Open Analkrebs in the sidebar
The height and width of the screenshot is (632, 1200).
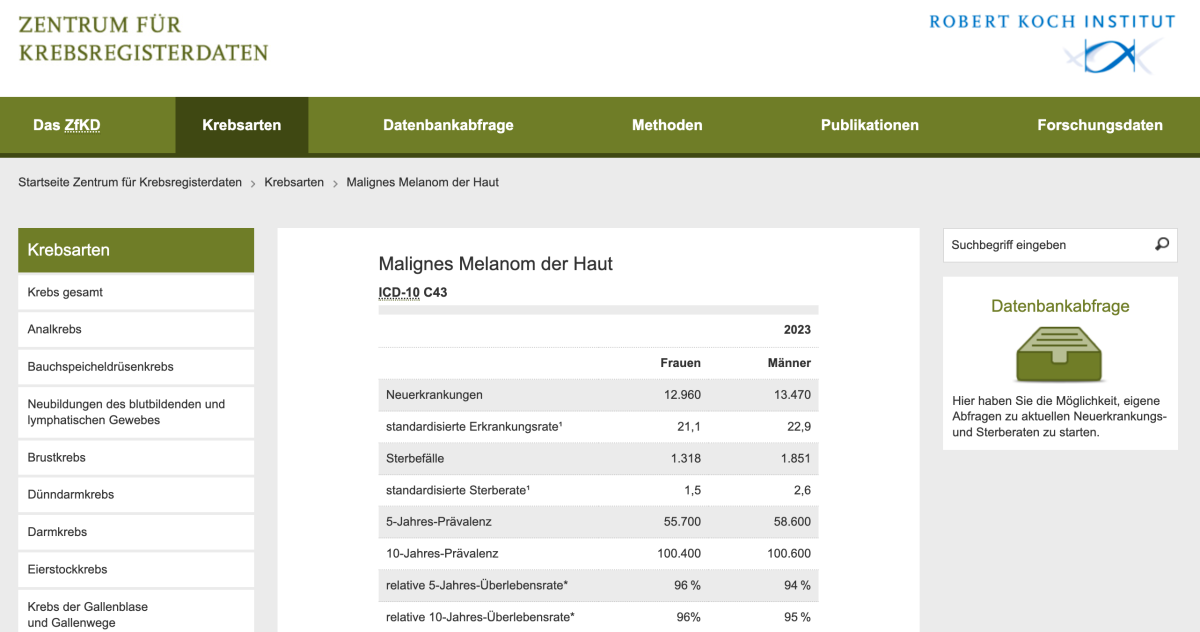[x=136, y=329]
